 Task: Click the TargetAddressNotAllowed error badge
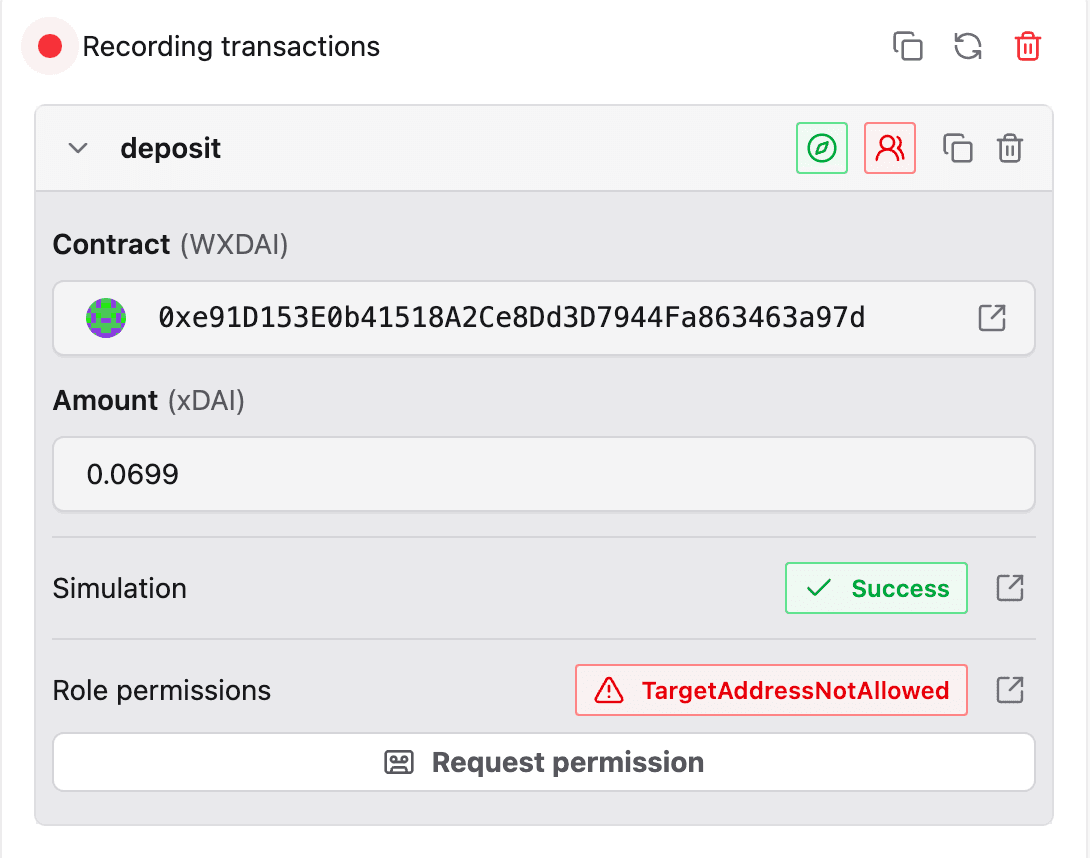[771, 690]
